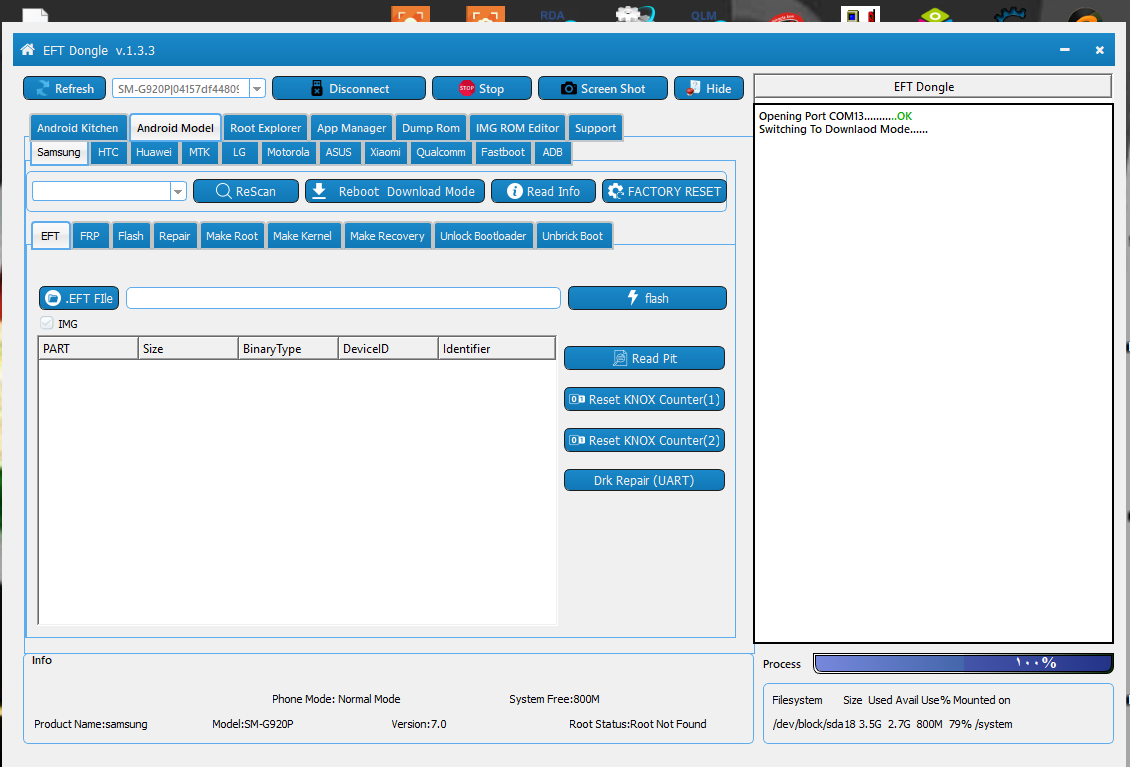Image resolution: width=1130 pixels, height=767 pixels.
Task: Click Read Pit button
Action: (x=644, y=358)
